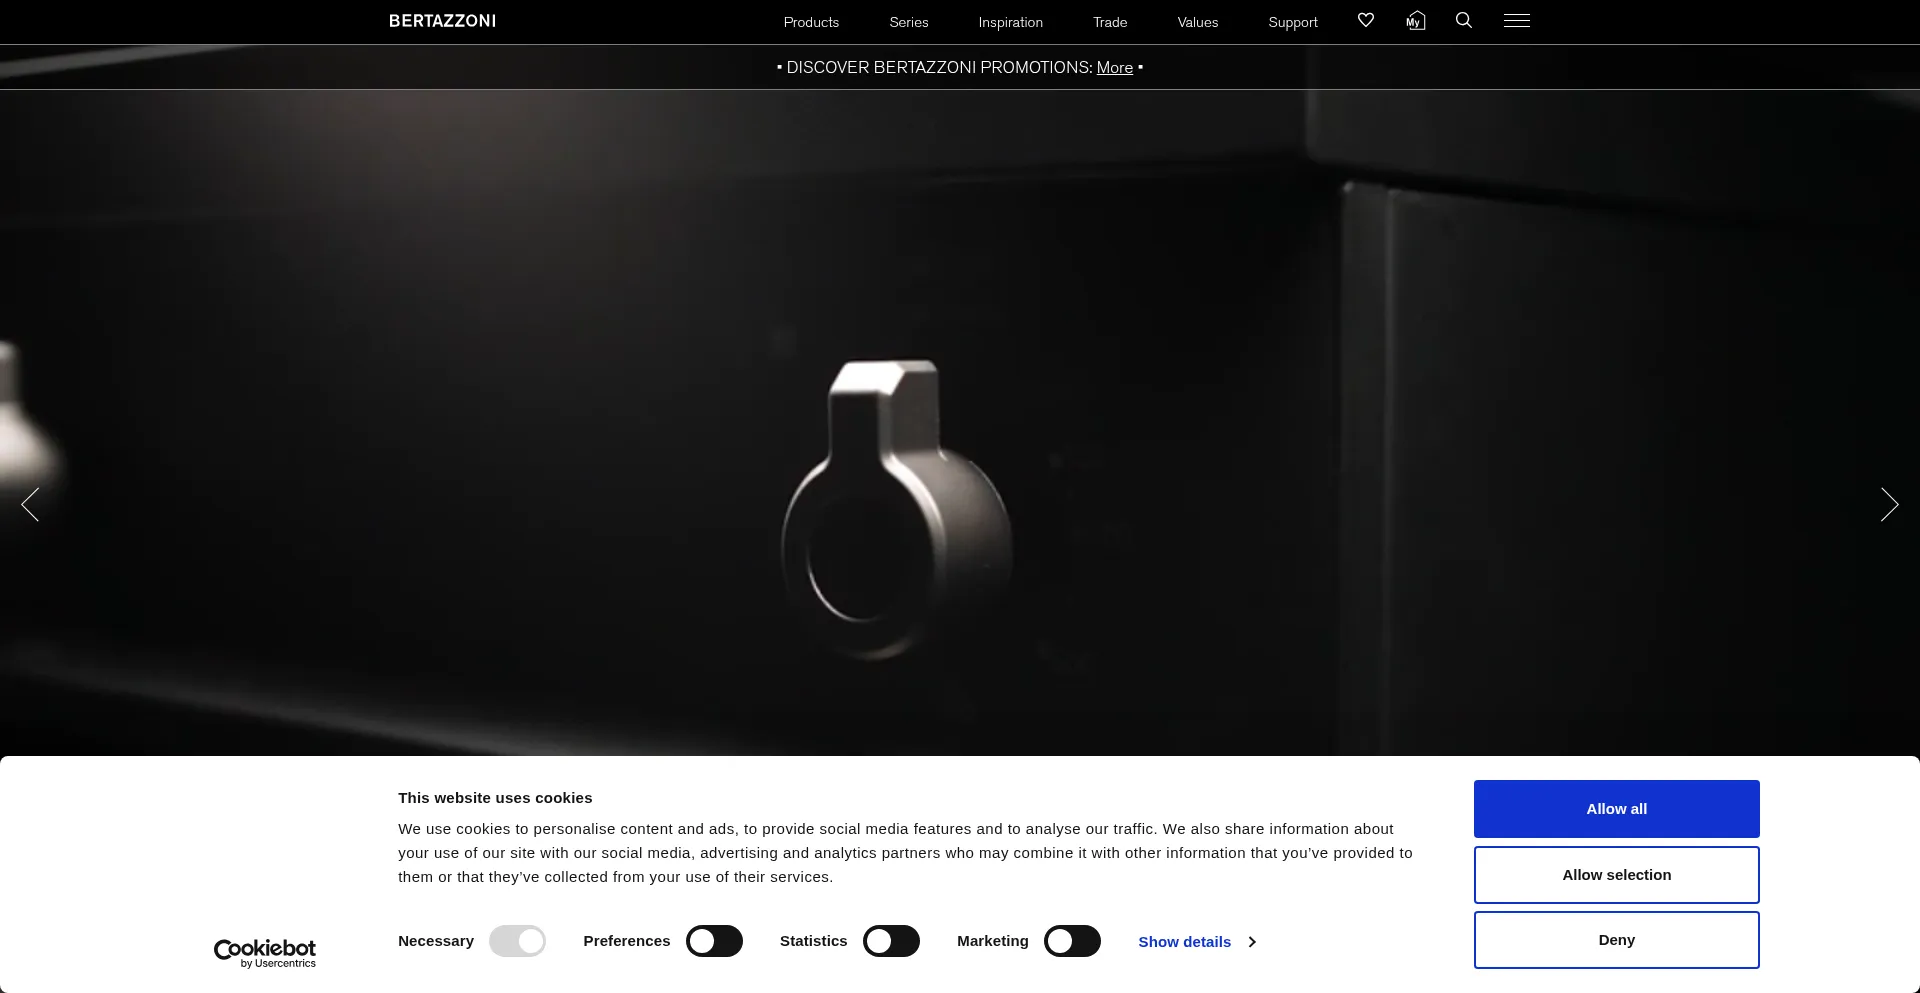
Task: Open the Products menu
Action: (x=811, y=22)
